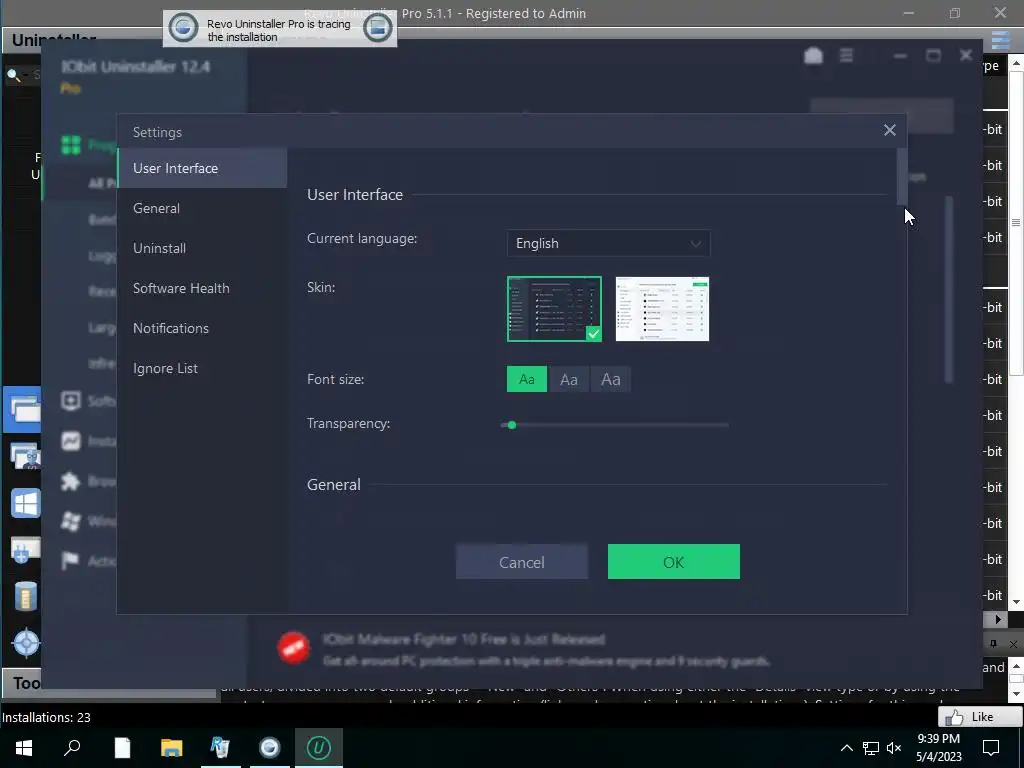Viewport: 1024px width, 768px height.
Task: Select Revo Browser Extensions plug icon
Action: pyautogui.click(x=25, y=550)
